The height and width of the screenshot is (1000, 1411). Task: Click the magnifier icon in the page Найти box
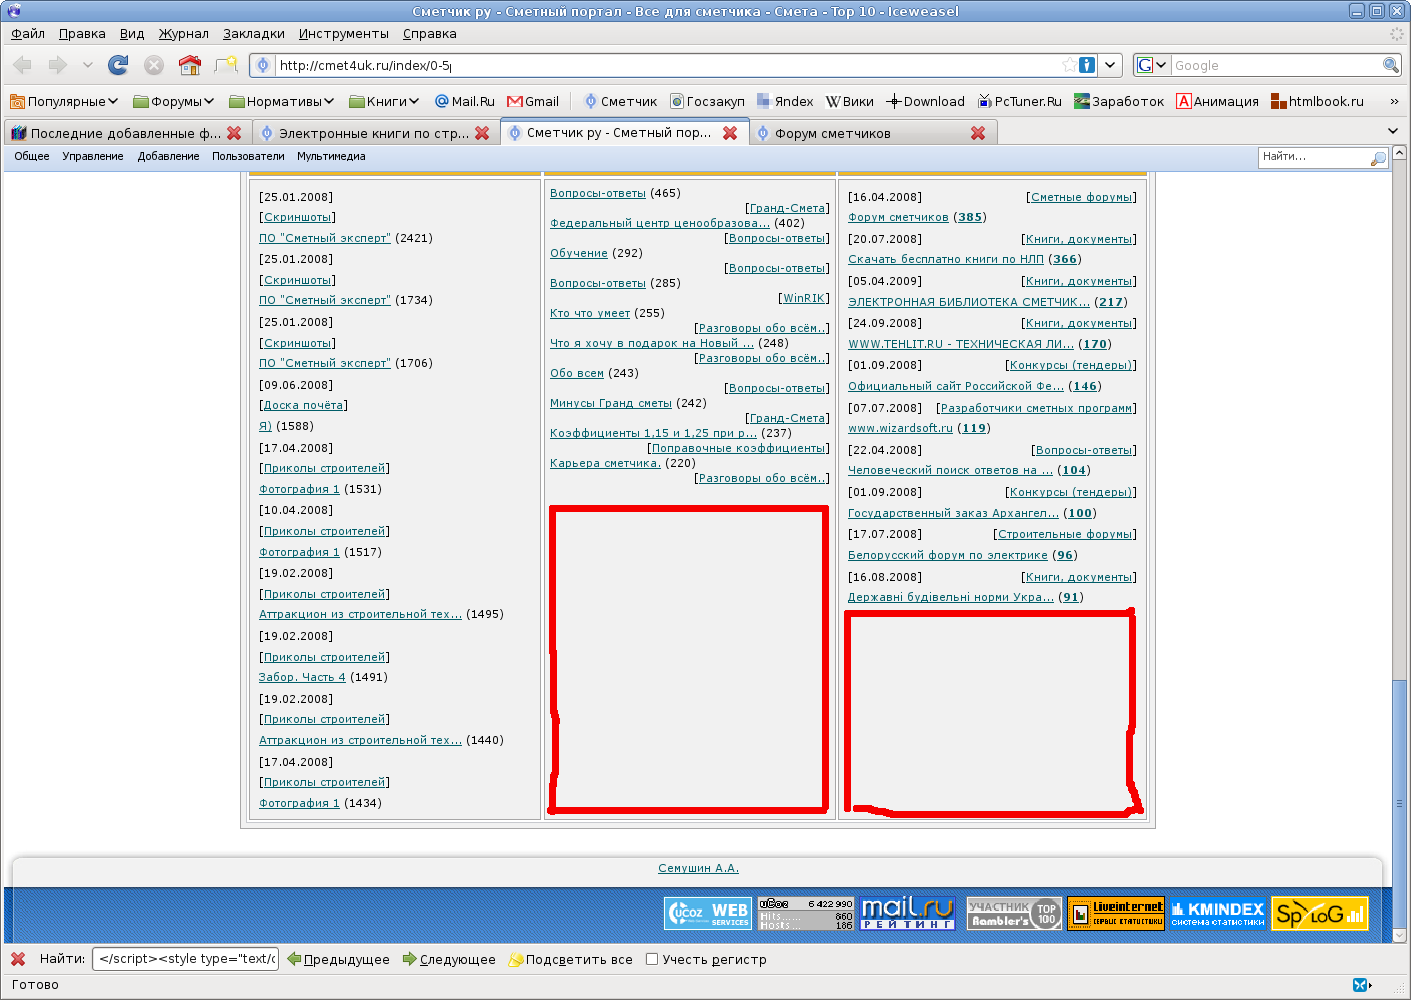(1378, 158)
